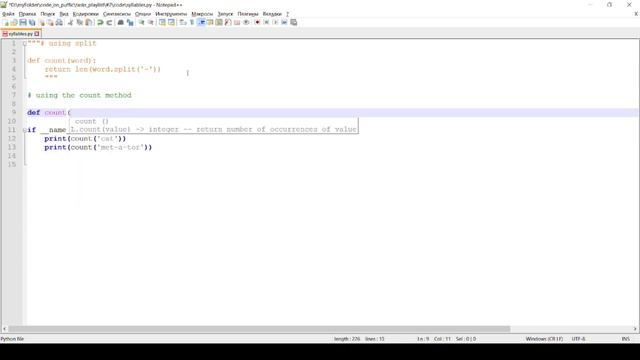Click the Cut scissors toolbar icon
Image resolution: width=640 pixels, height=360 pixels.
coord(70,22)
